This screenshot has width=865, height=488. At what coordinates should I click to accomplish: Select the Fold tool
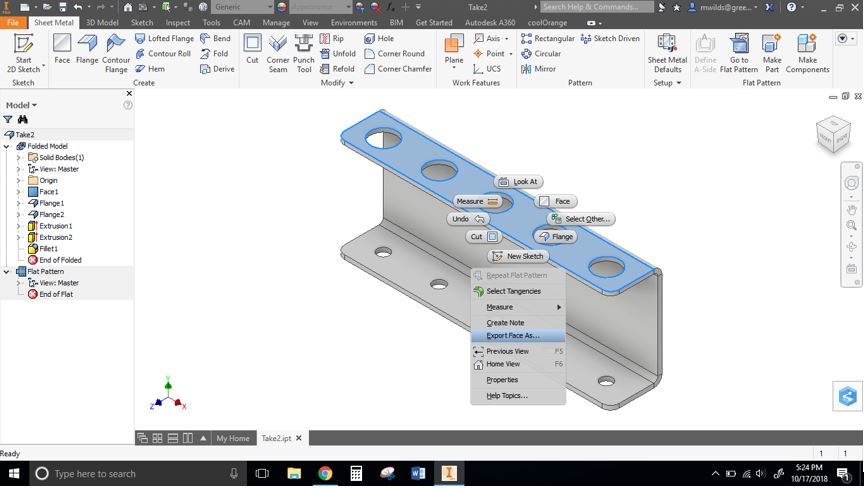tap(214, 53)
